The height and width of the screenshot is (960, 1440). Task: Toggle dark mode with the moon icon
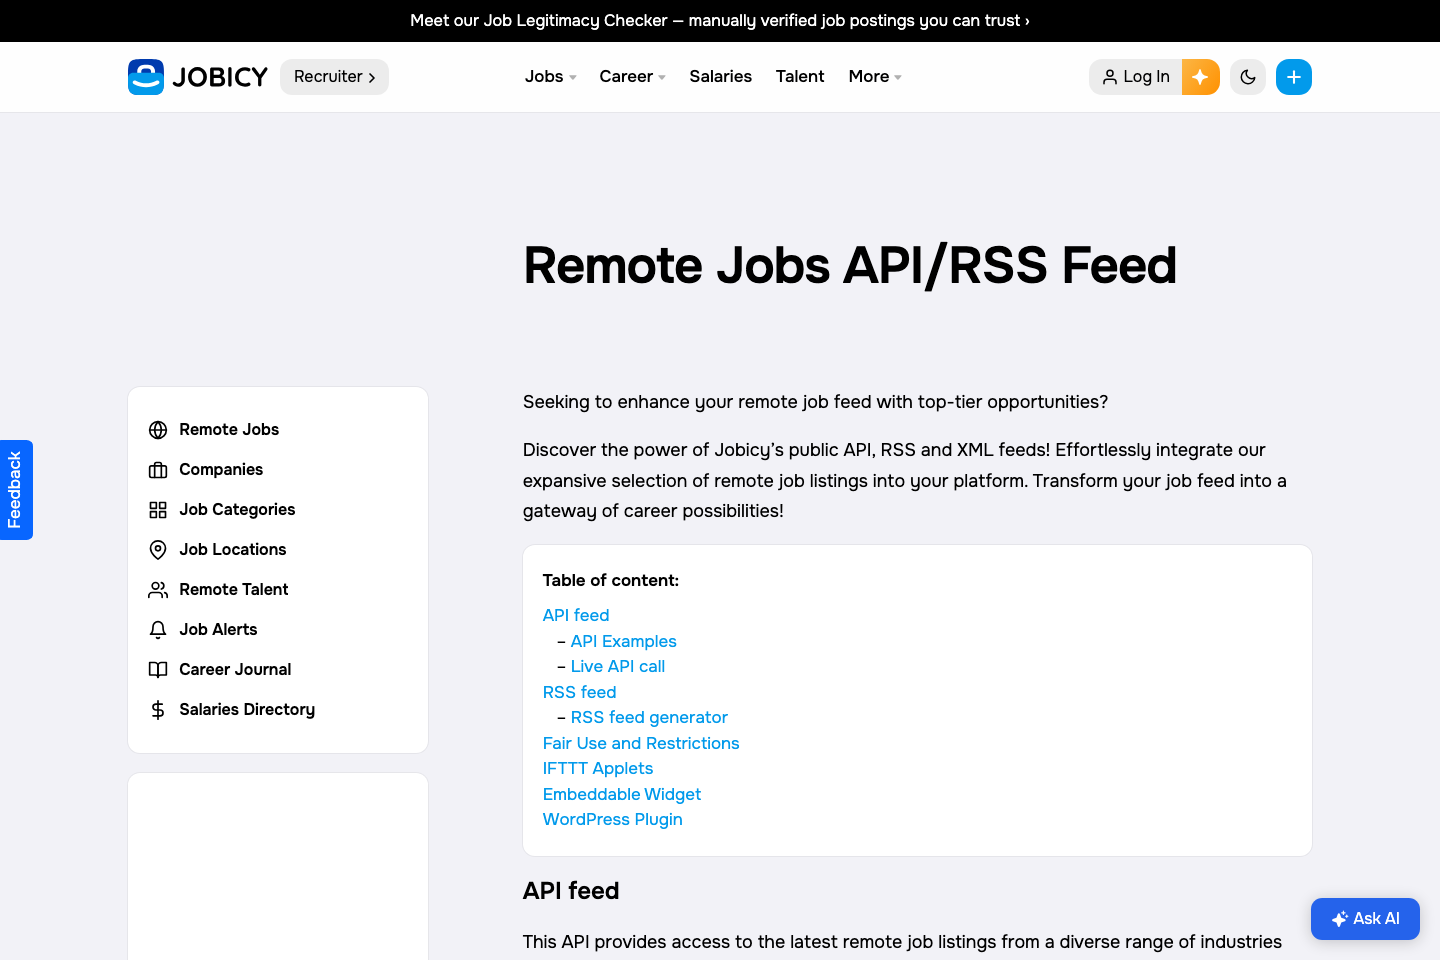pos(1247,76)
